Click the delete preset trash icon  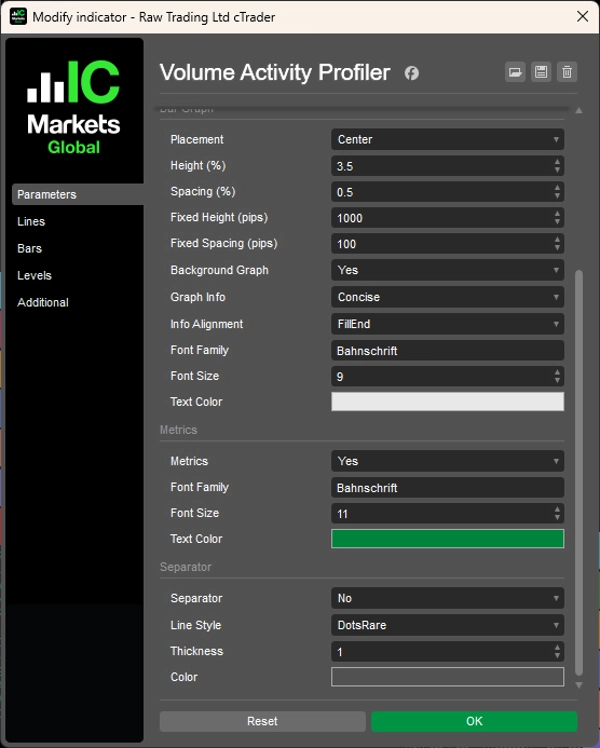(x=567, y=73)
